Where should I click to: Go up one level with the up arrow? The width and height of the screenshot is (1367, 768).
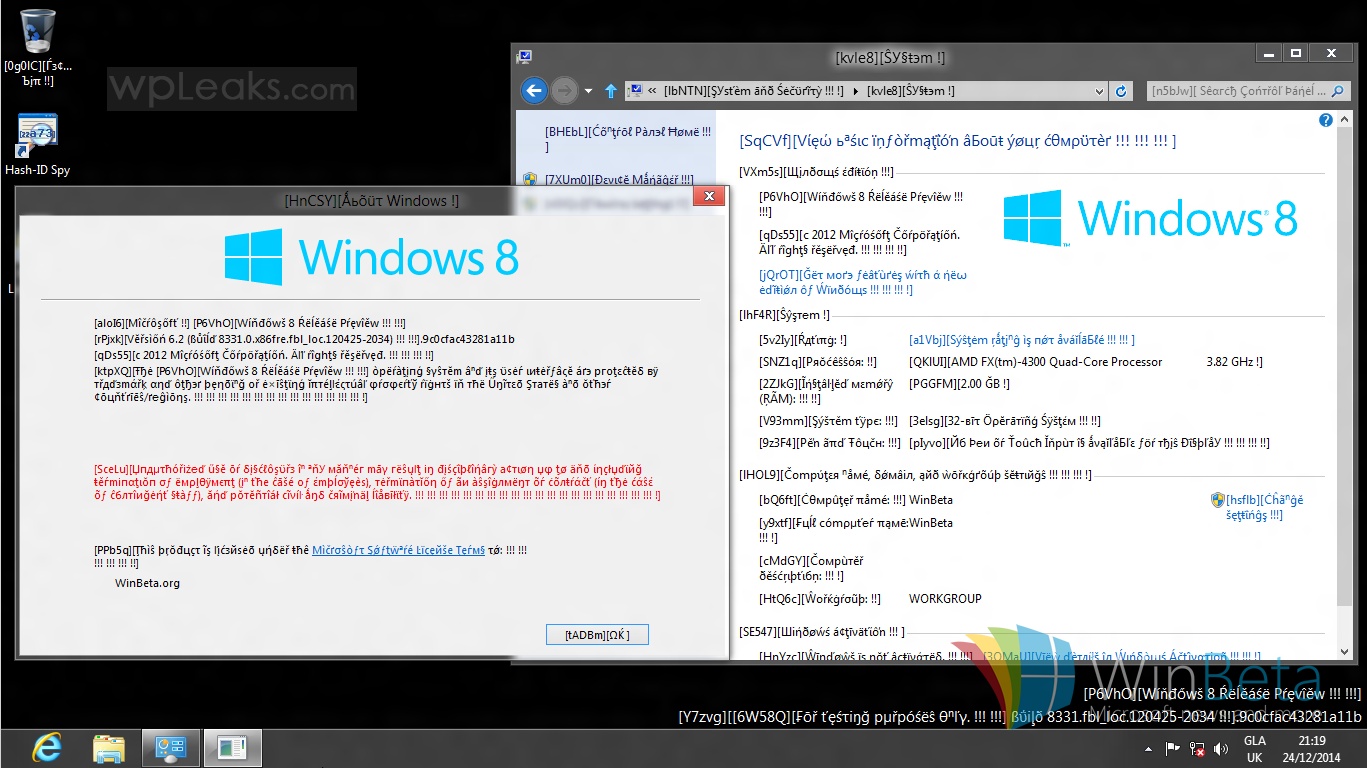[x=610, y=91]
